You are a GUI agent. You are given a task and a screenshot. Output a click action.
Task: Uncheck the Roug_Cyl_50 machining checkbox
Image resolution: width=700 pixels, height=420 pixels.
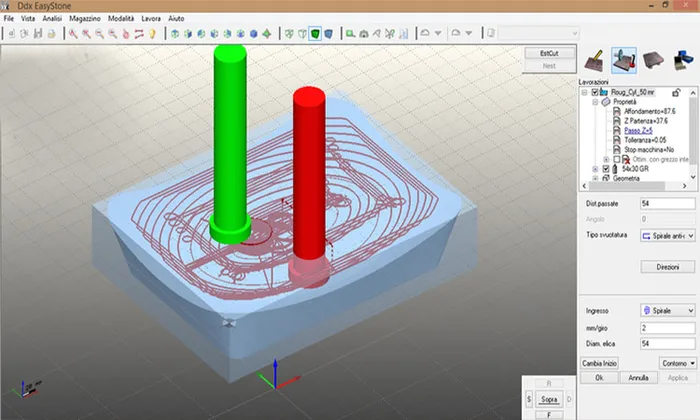(595, 92)
